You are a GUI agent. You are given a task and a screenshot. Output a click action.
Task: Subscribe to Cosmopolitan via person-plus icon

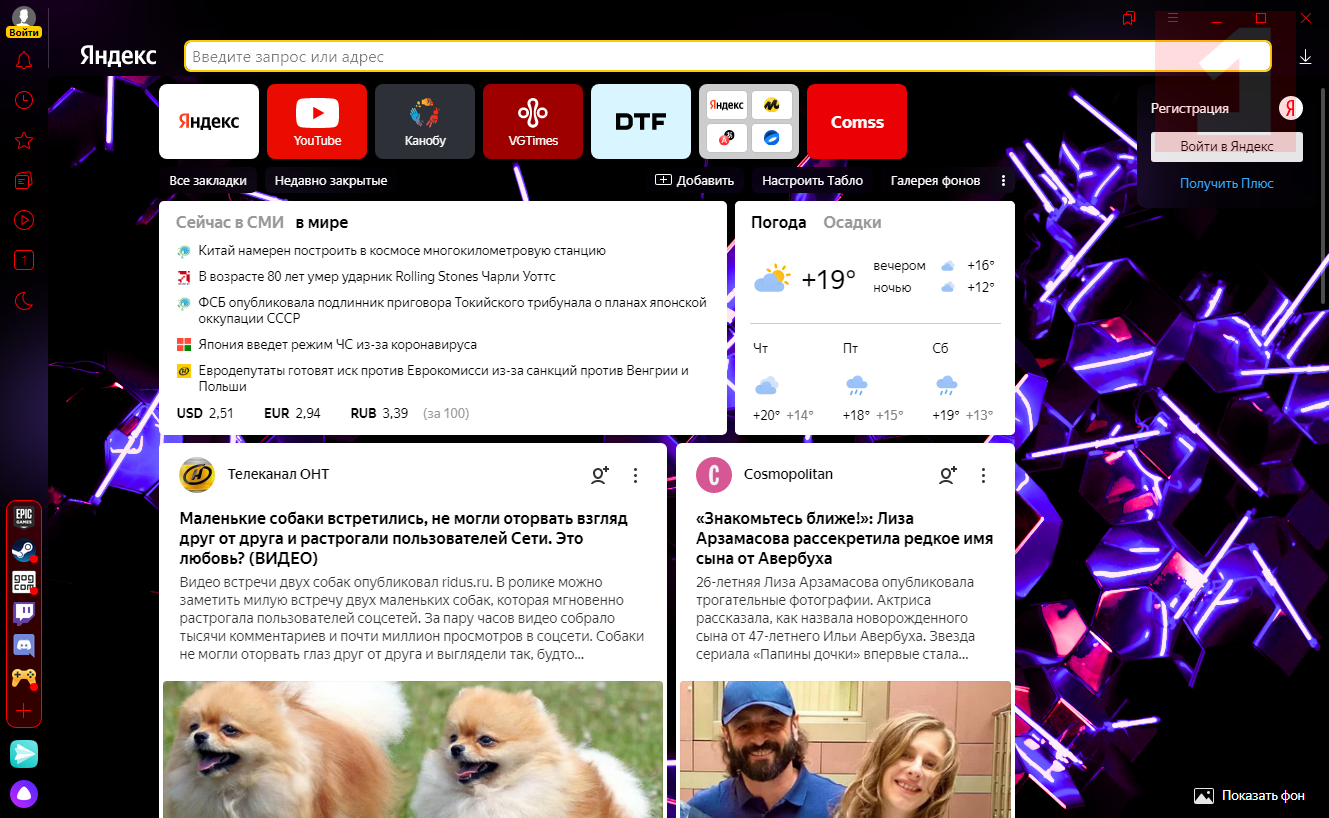click(947, 475)
